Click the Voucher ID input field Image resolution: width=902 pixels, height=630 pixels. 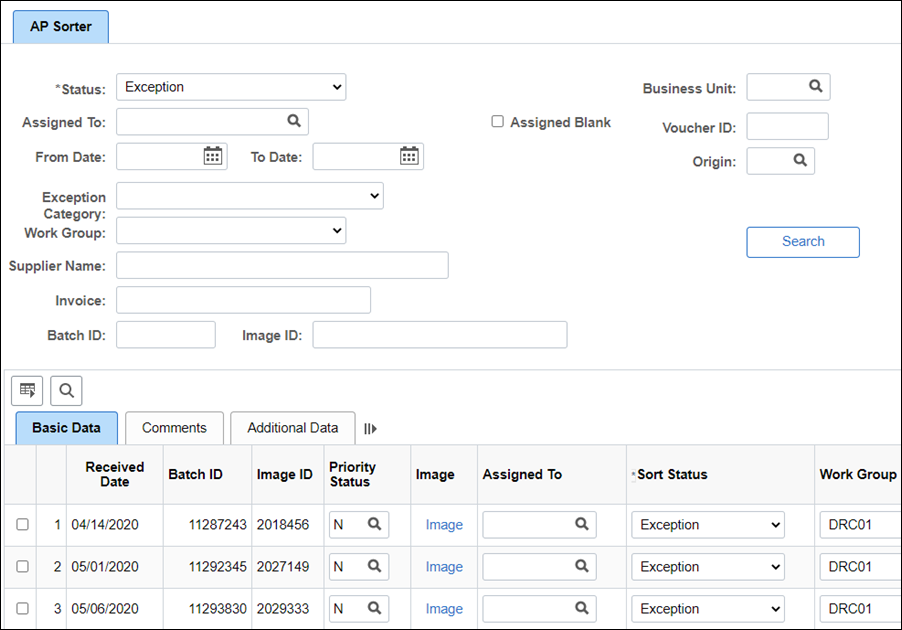pyautogui.click(x=788, y=127)
